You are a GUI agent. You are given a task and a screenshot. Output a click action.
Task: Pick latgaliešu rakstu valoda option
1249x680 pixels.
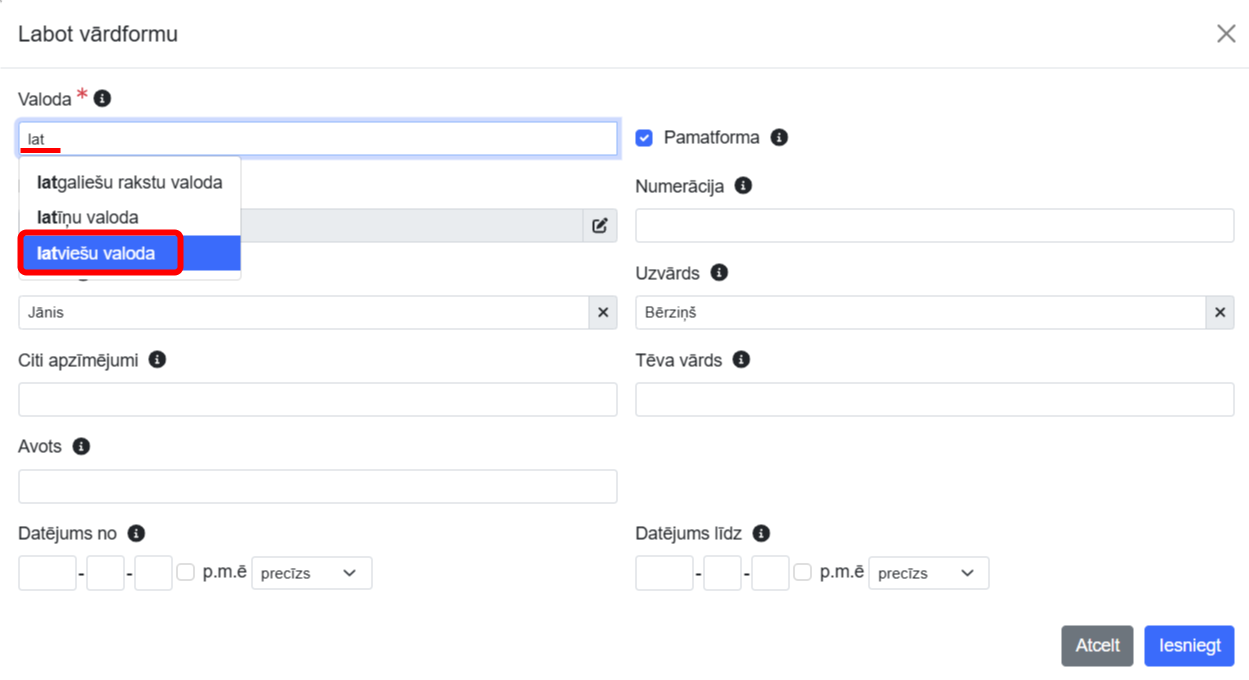129,183
